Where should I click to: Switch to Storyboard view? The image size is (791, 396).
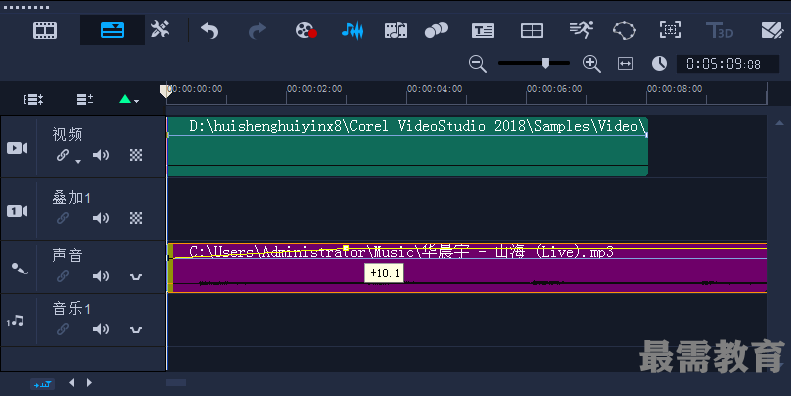[45, 30]
